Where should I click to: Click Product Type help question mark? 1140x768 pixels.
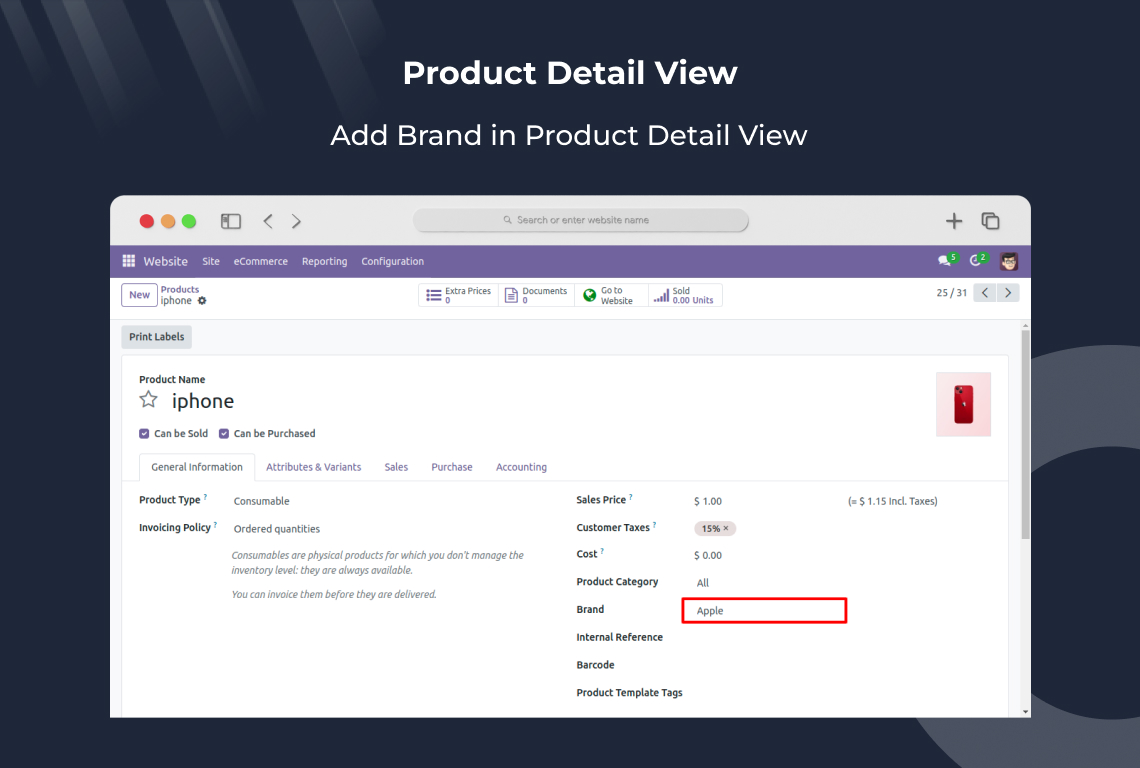pyautogui.click(x=205, y=497)
